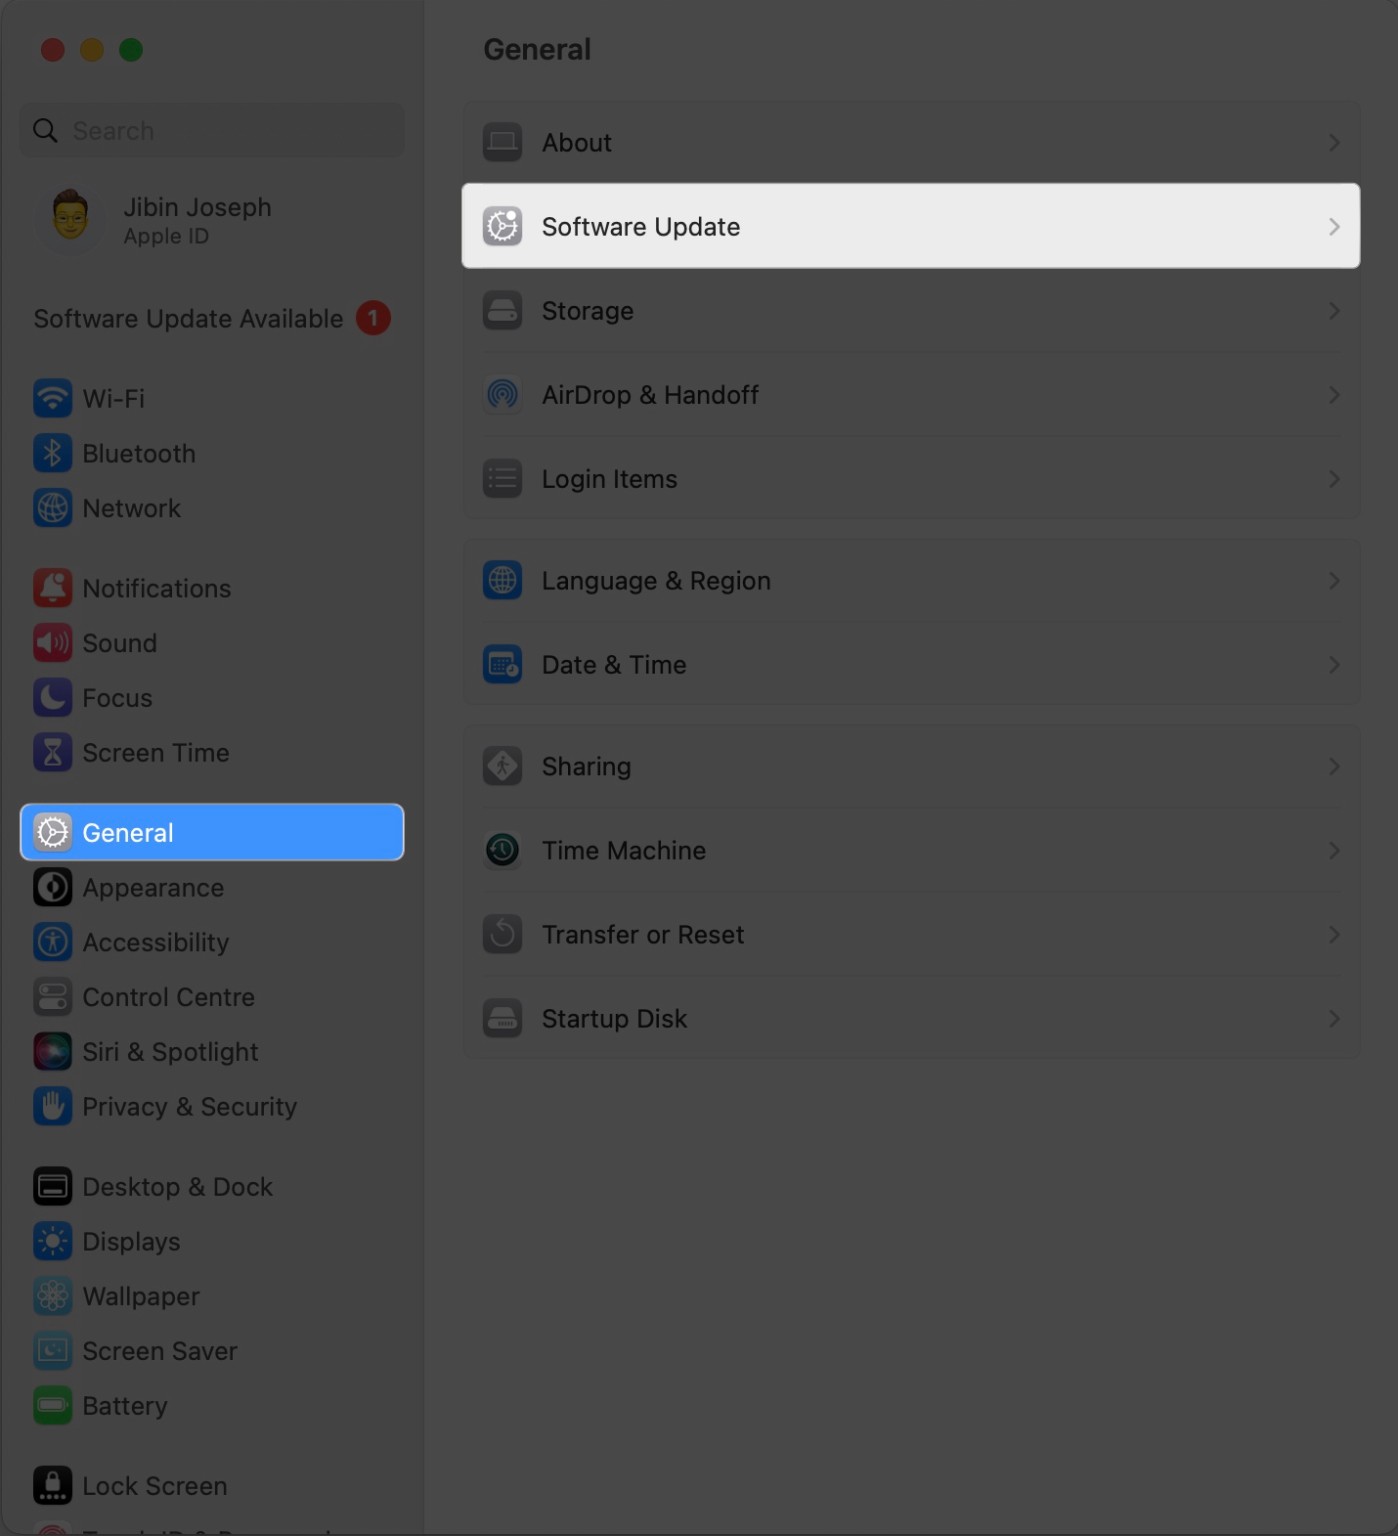Click the Jibin Joseph avatar picture

click(69, 218)
